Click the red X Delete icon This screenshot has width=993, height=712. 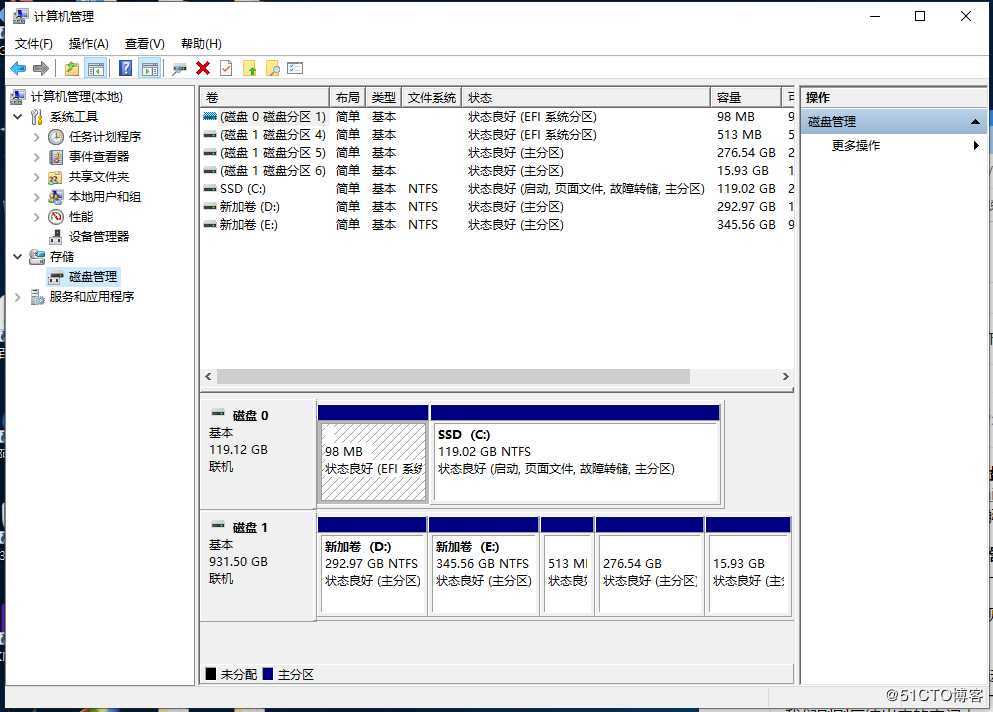point(203,68)
